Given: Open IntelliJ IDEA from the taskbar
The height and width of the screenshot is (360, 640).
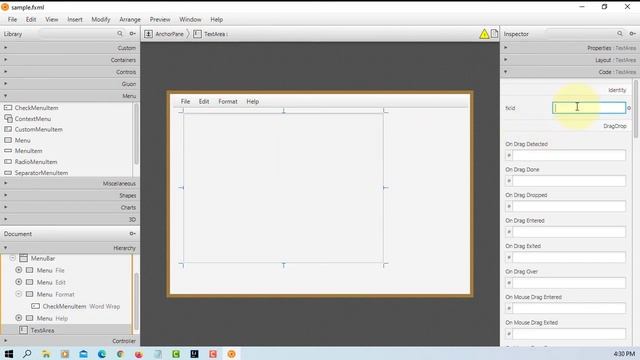Looking at the screenshot, I should 194,354.
